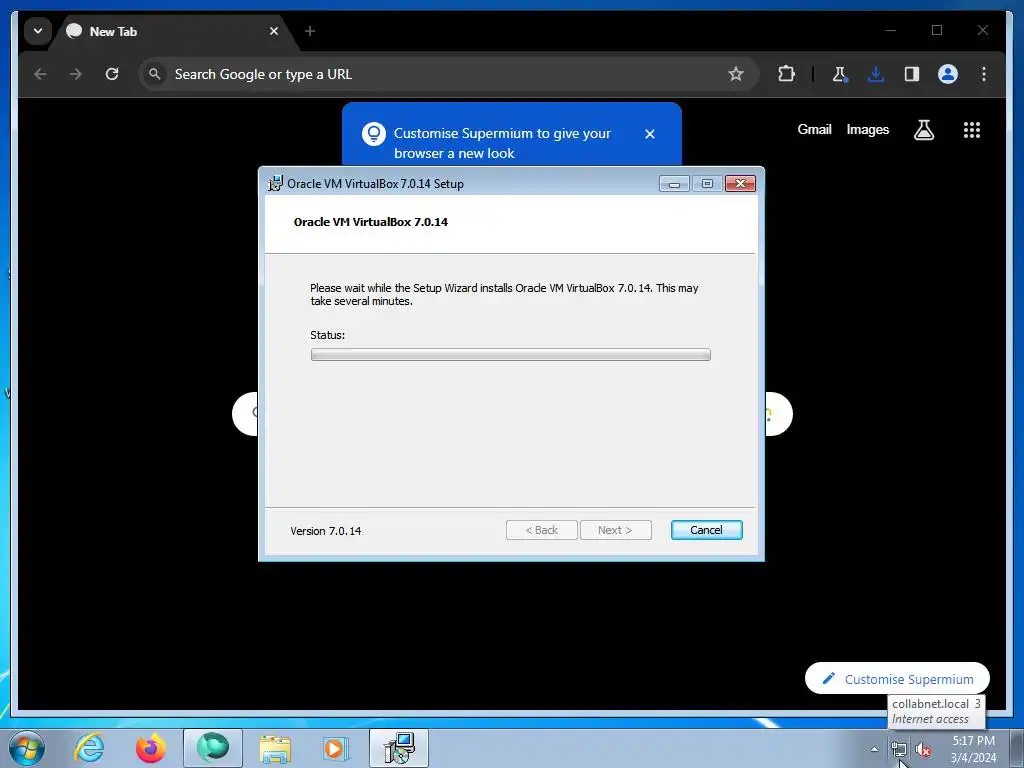Screen dimensions: 1024x768
Task: Go back in the browser
Action: click(40, 74)
